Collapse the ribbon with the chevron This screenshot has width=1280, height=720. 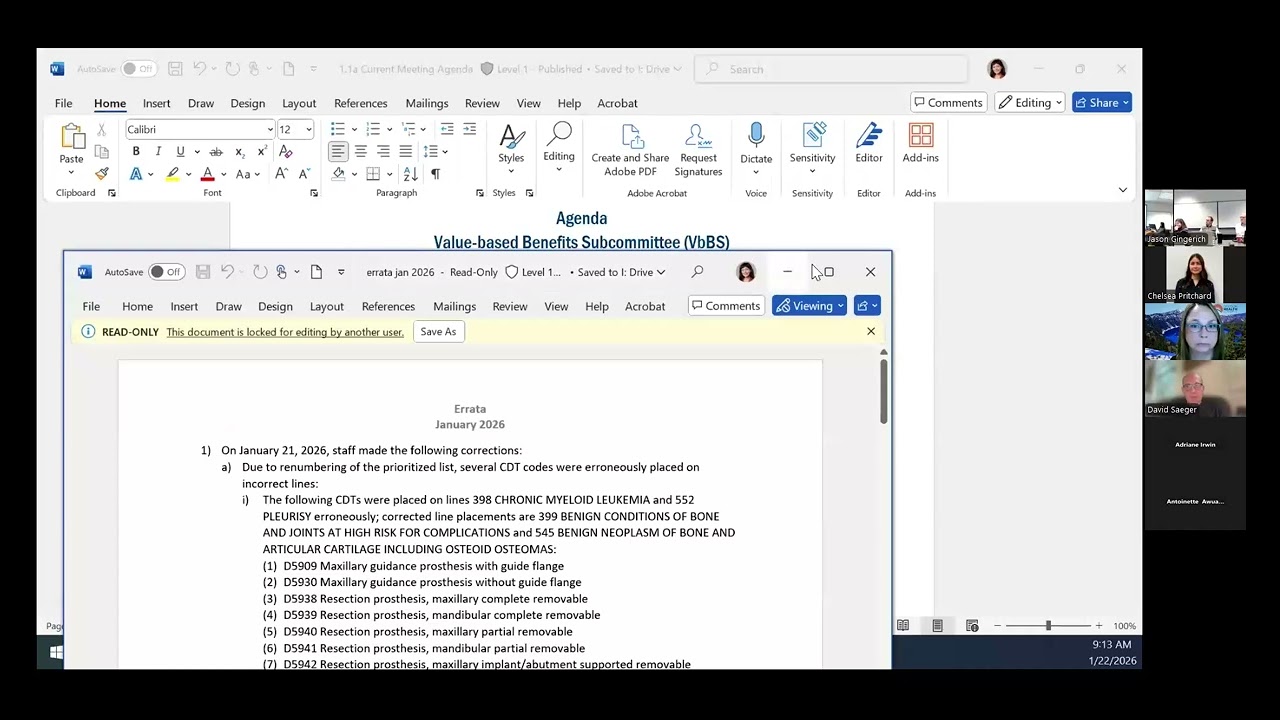click(x=1122, y=190)
